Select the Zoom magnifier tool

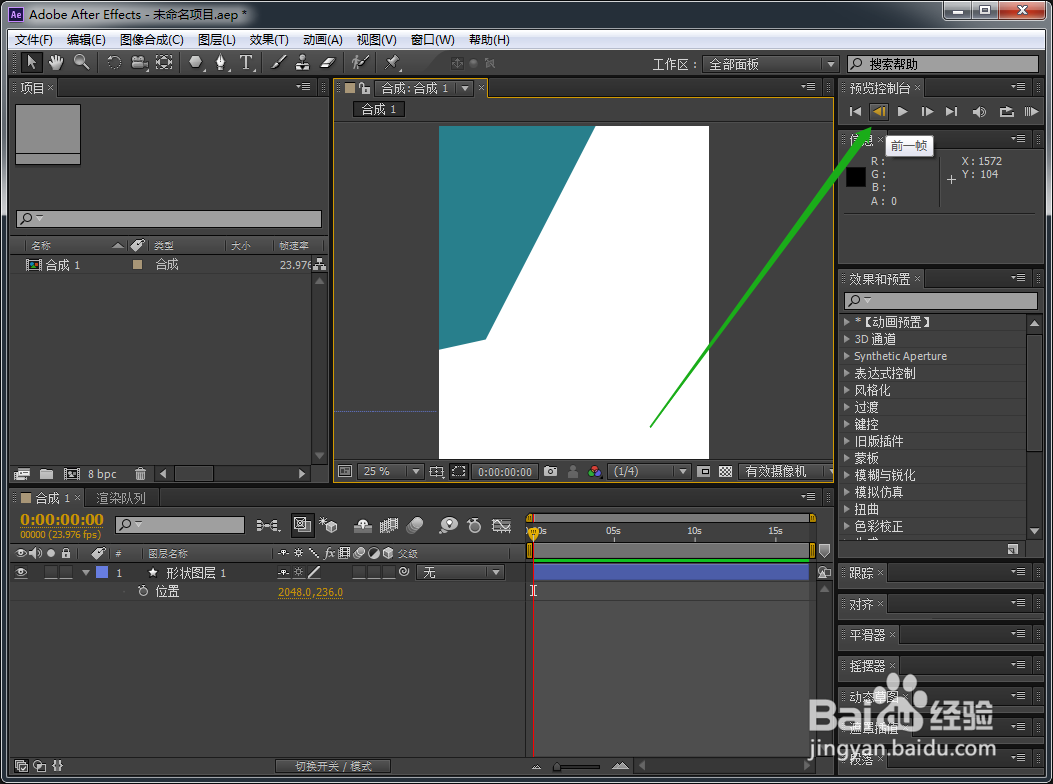point(81,62)
